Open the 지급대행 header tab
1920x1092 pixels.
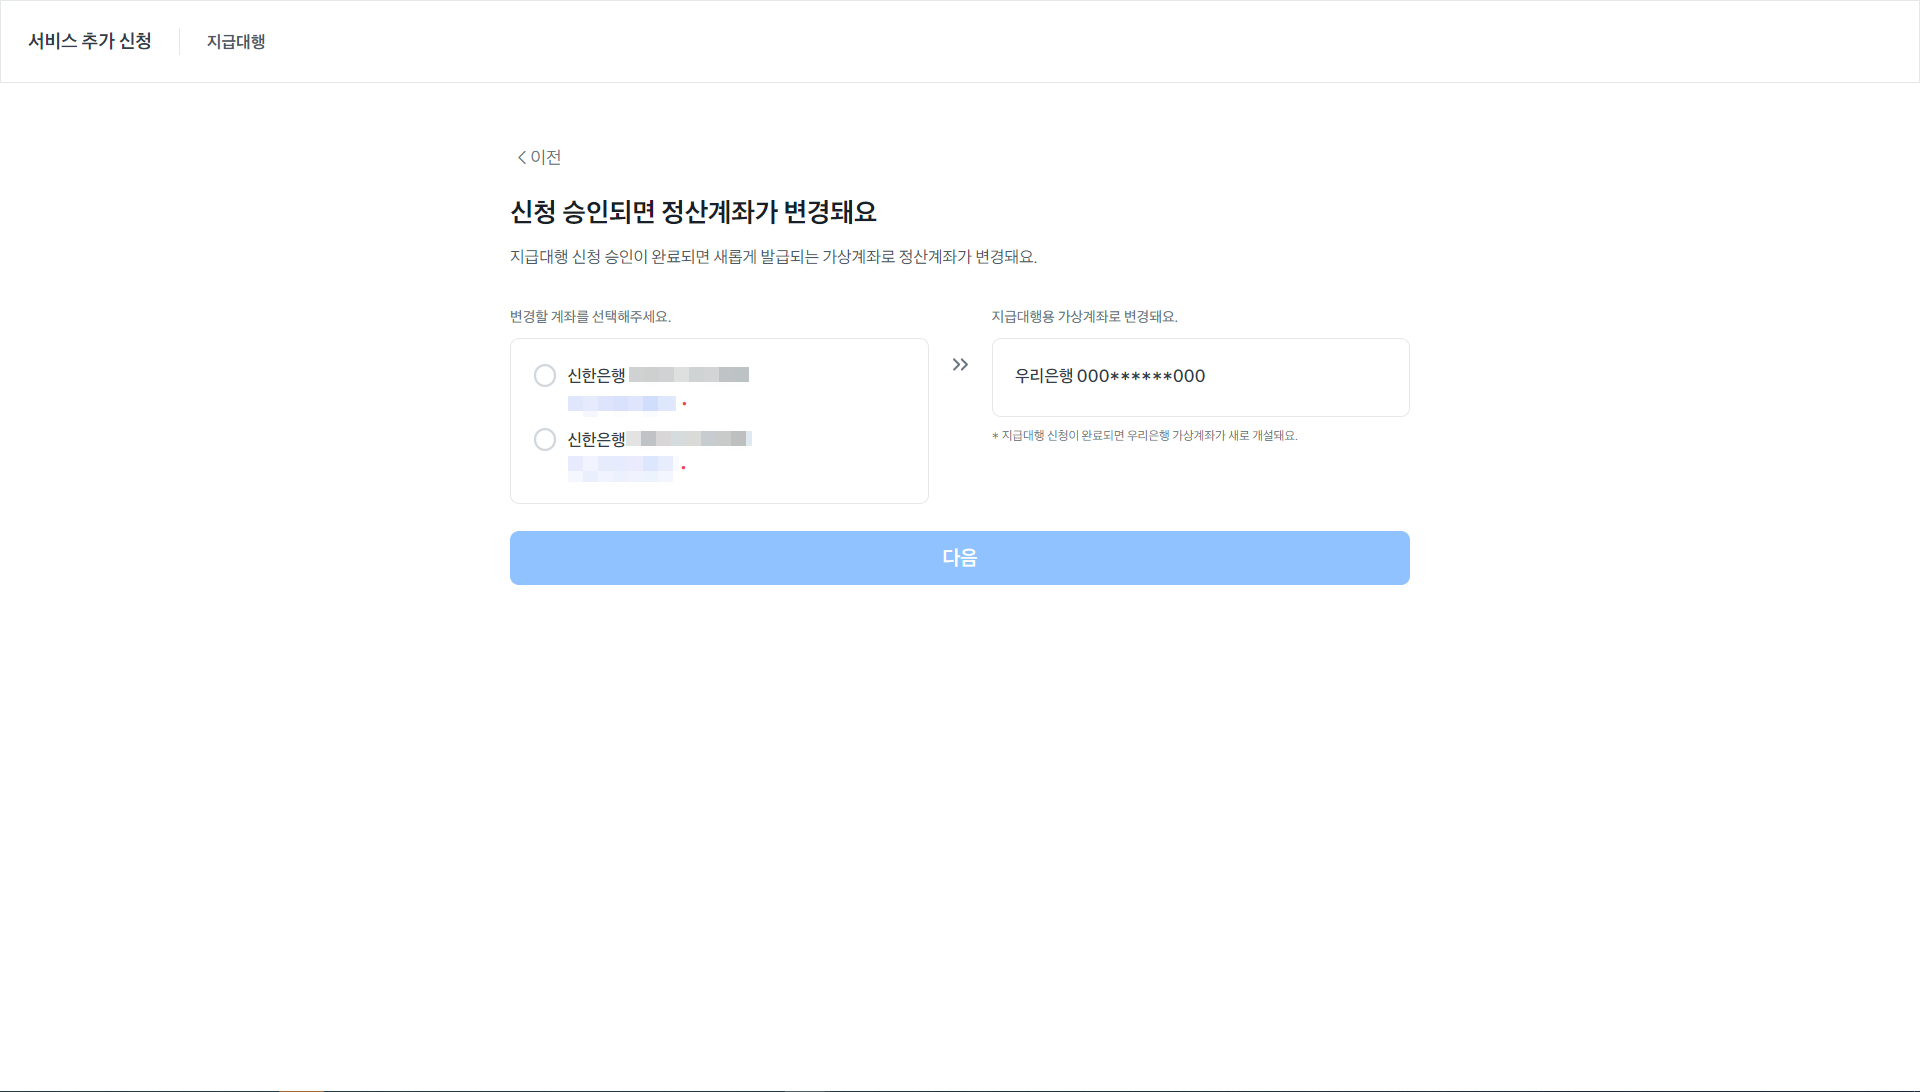[x=236, y=42]
